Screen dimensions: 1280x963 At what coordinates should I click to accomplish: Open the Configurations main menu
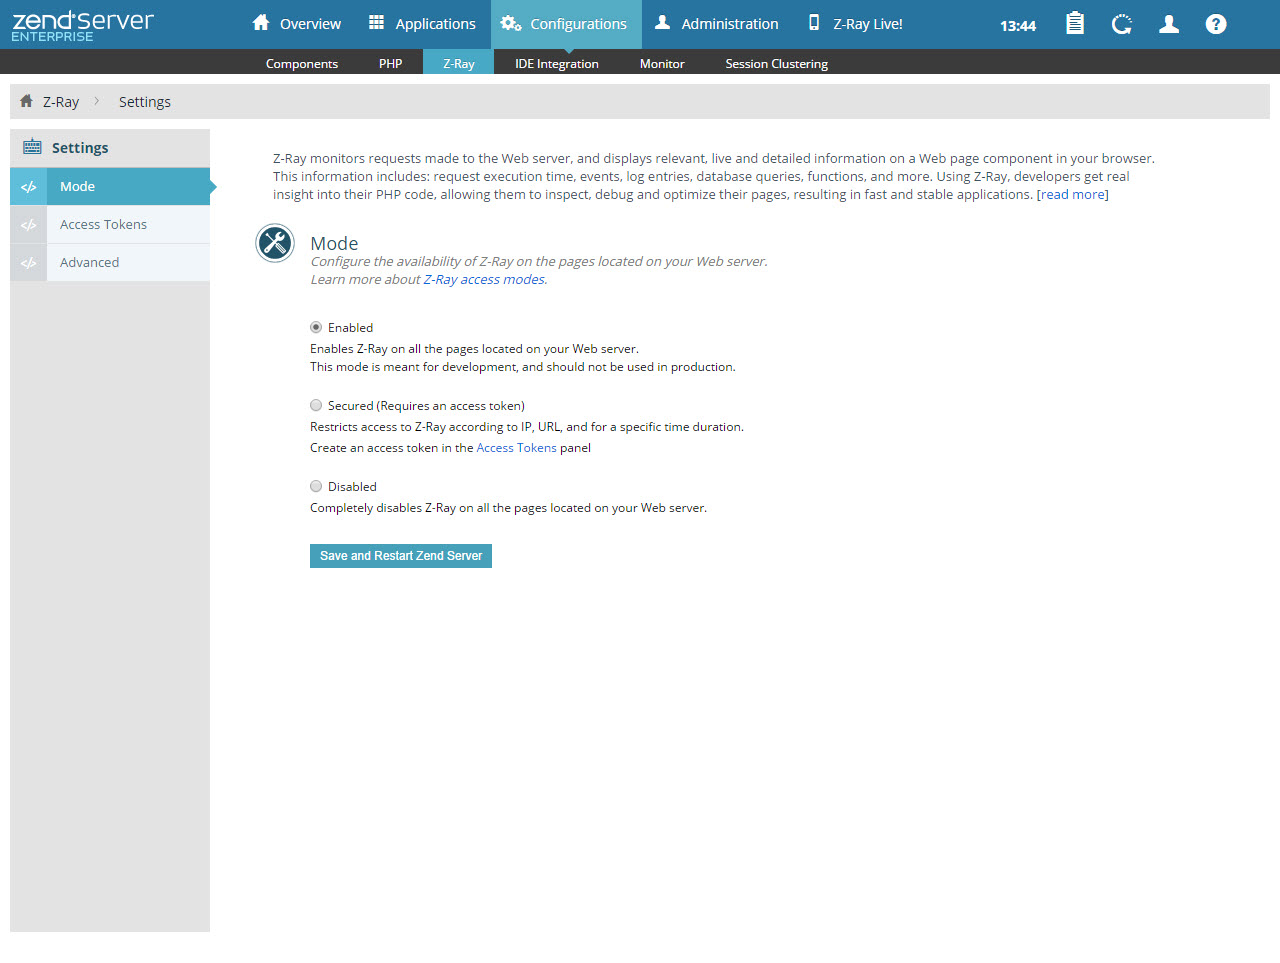(x=565, y=24)
